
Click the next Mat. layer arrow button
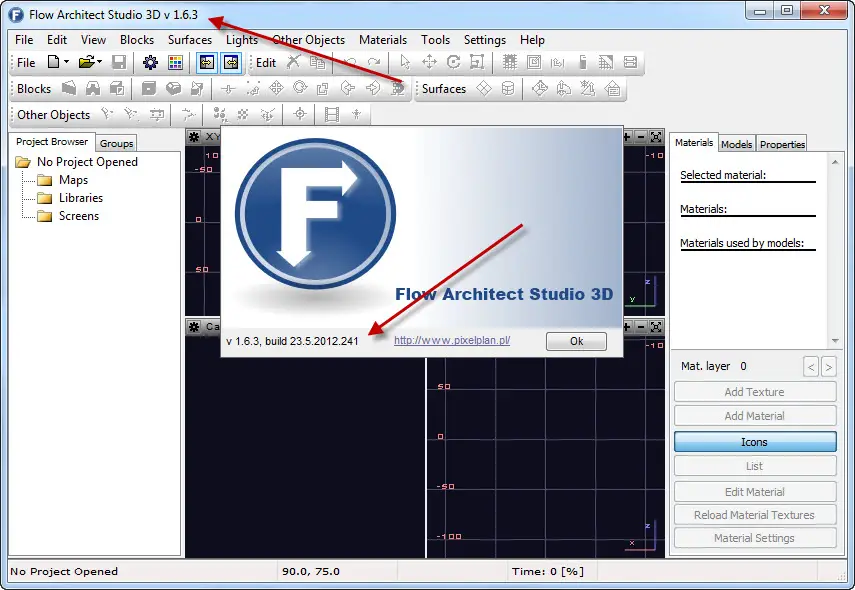(x=828, y=367)
